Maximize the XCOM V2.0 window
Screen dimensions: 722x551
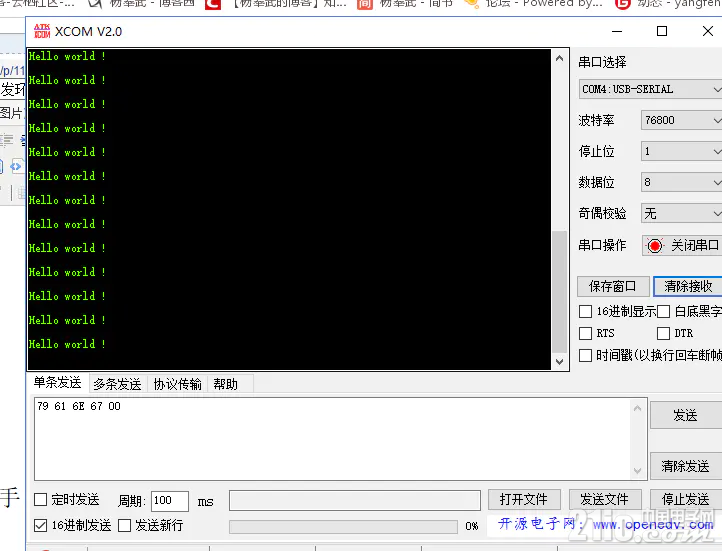662,31
